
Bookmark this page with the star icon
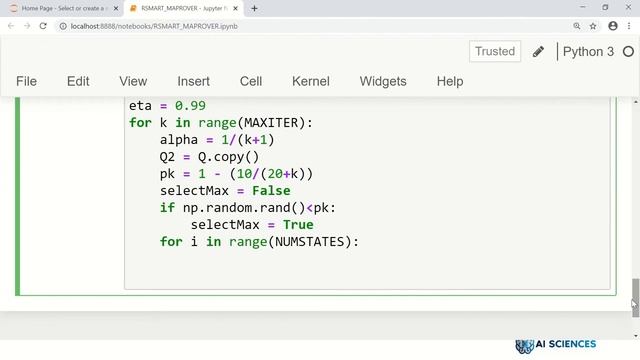[593, 26]
